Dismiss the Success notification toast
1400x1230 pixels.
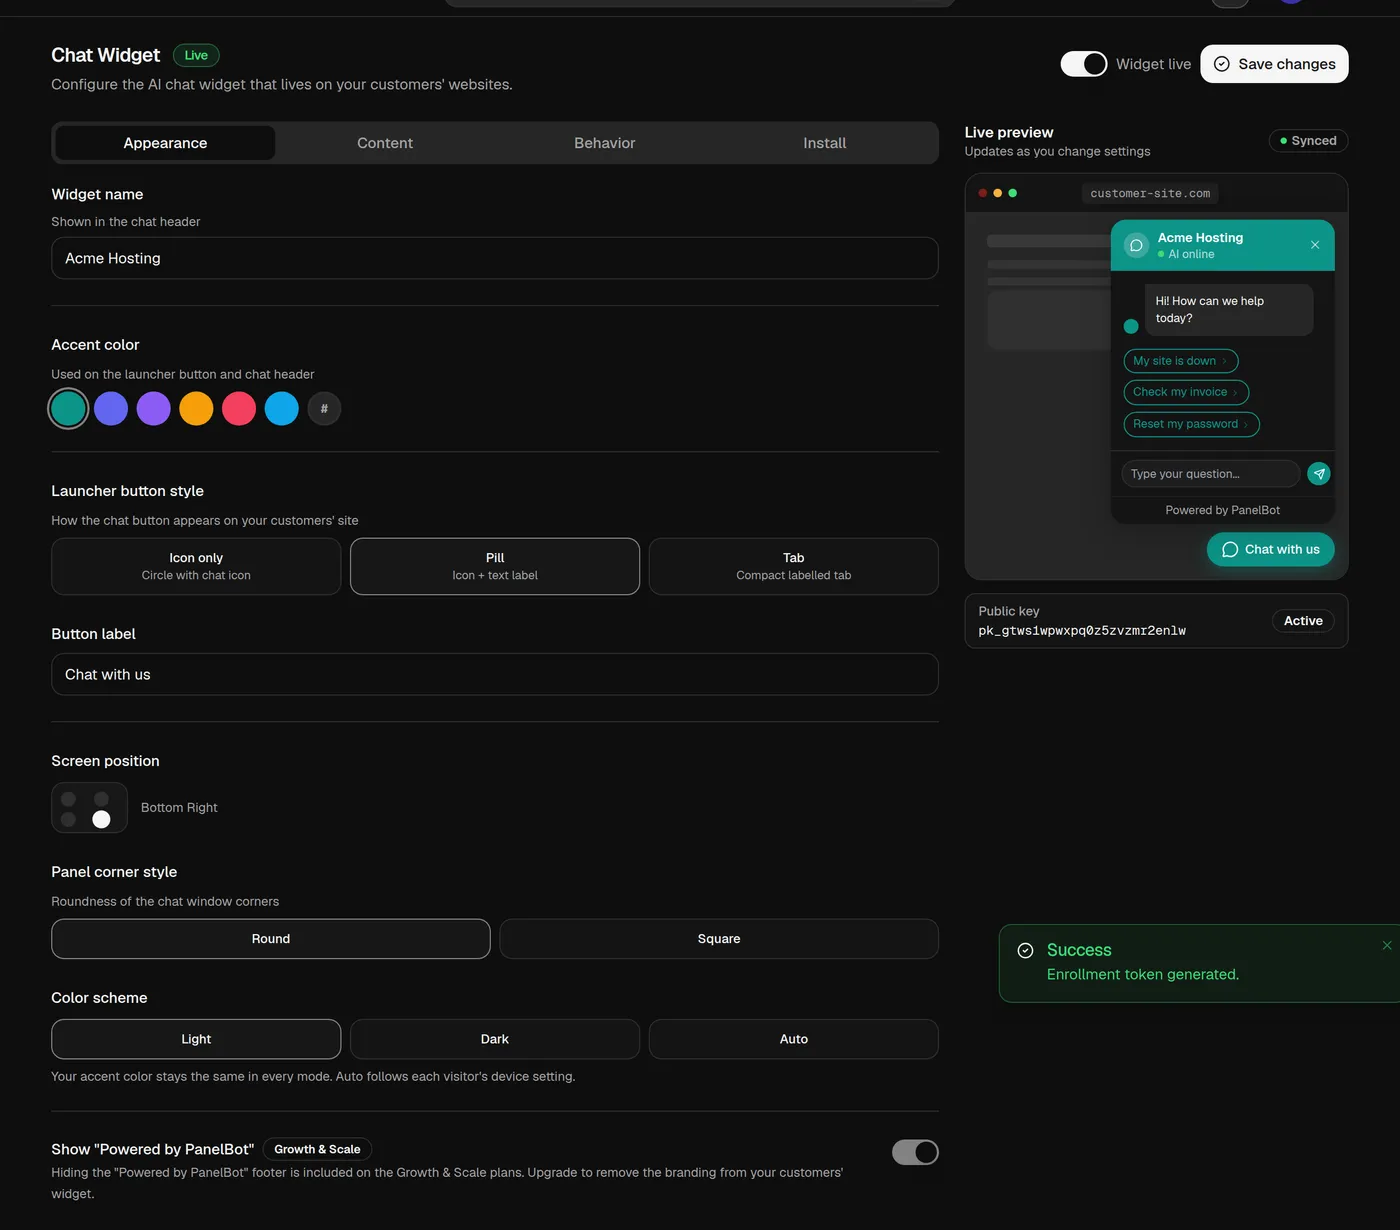tap(1387, 946)
